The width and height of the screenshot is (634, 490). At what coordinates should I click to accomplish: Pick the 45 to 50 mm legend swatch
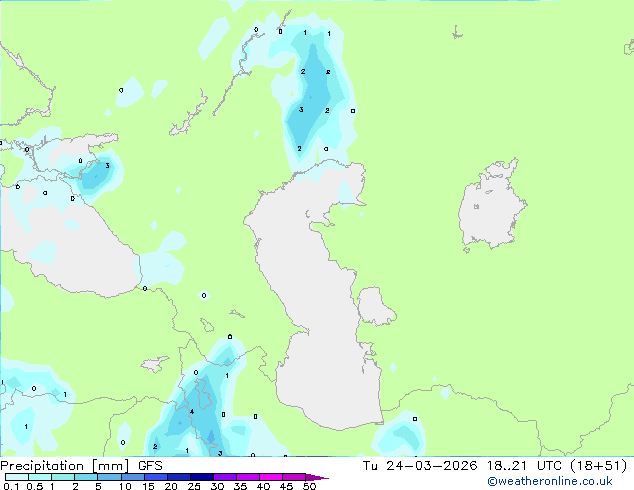pos(294,477)
